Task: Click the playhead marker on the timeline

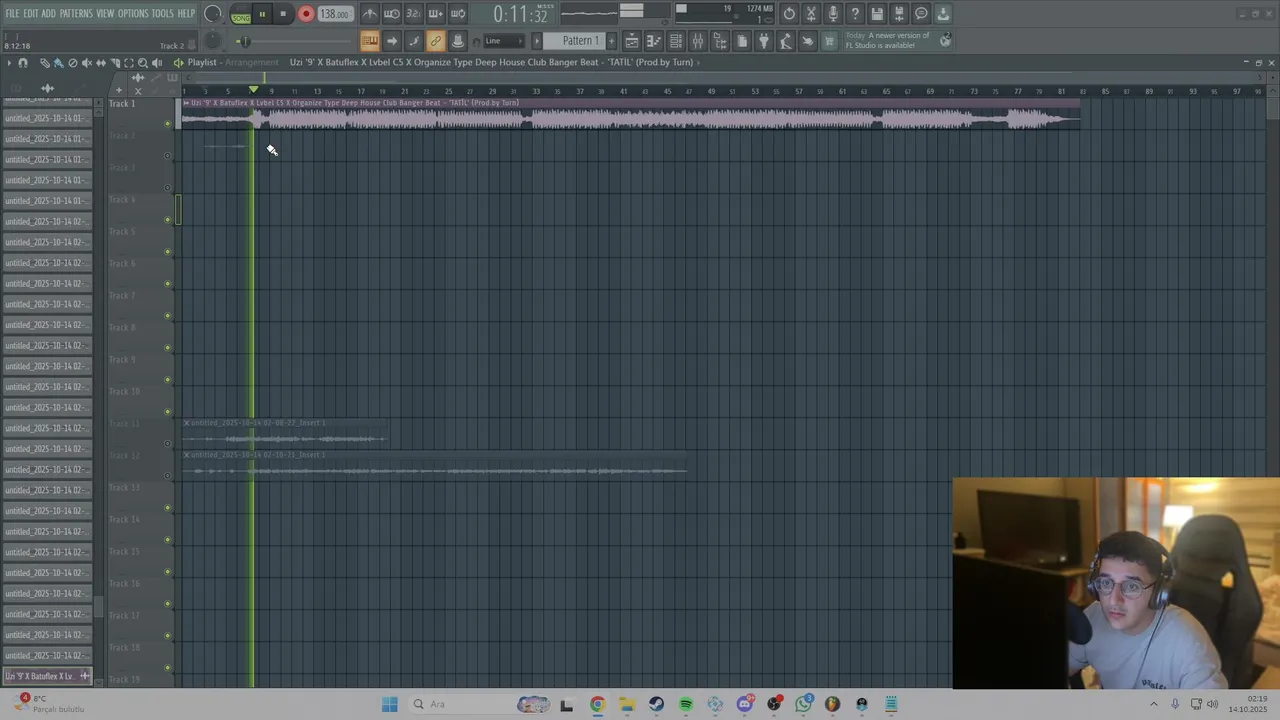Action: 254,90
